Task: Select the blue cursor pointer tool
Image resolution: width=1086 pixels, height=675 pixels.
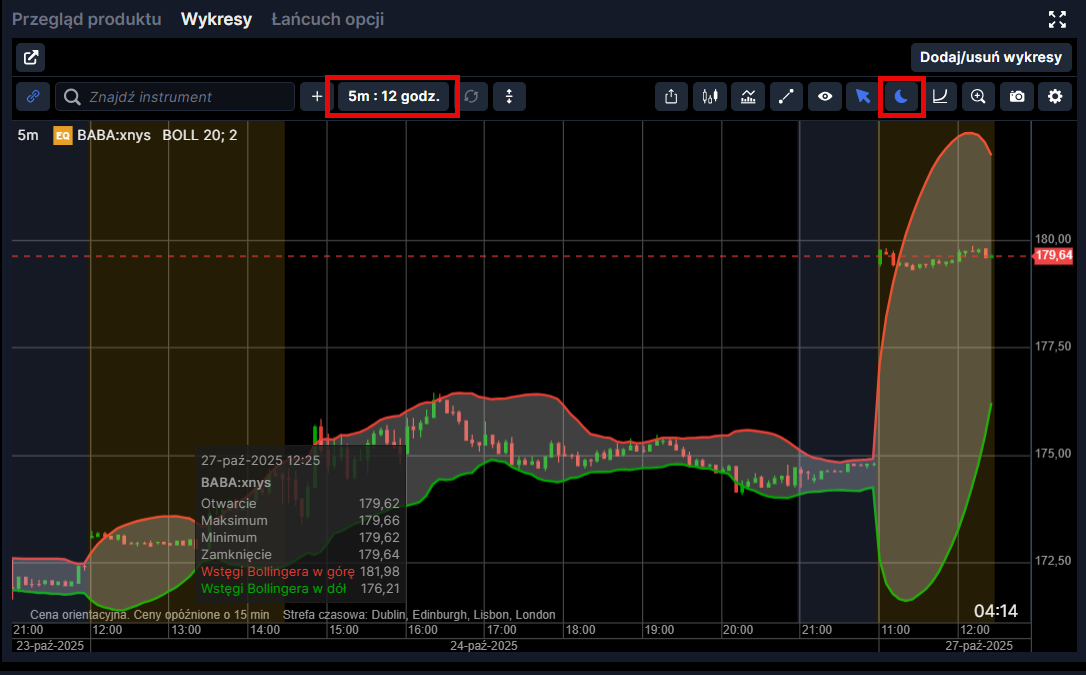Action: coord(863,97)
